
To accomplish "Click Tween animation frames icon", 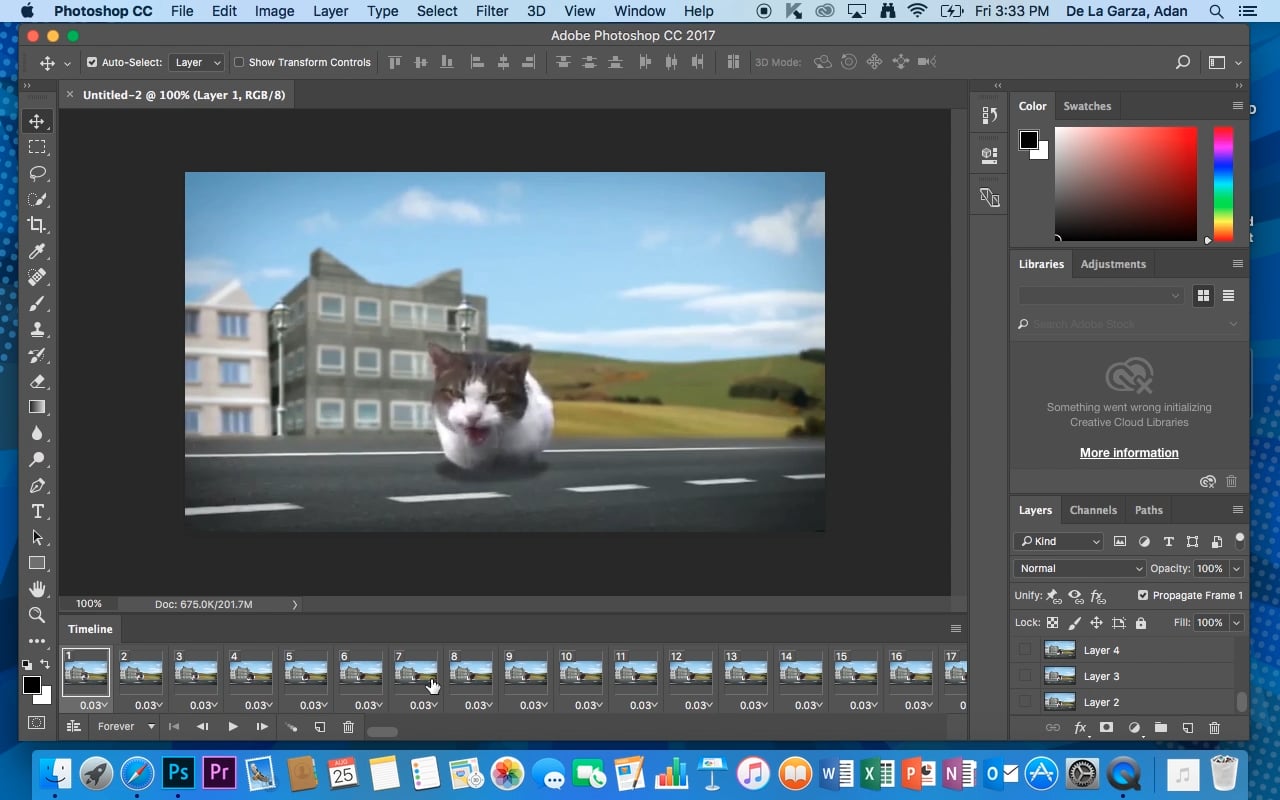I will [292, 727].
